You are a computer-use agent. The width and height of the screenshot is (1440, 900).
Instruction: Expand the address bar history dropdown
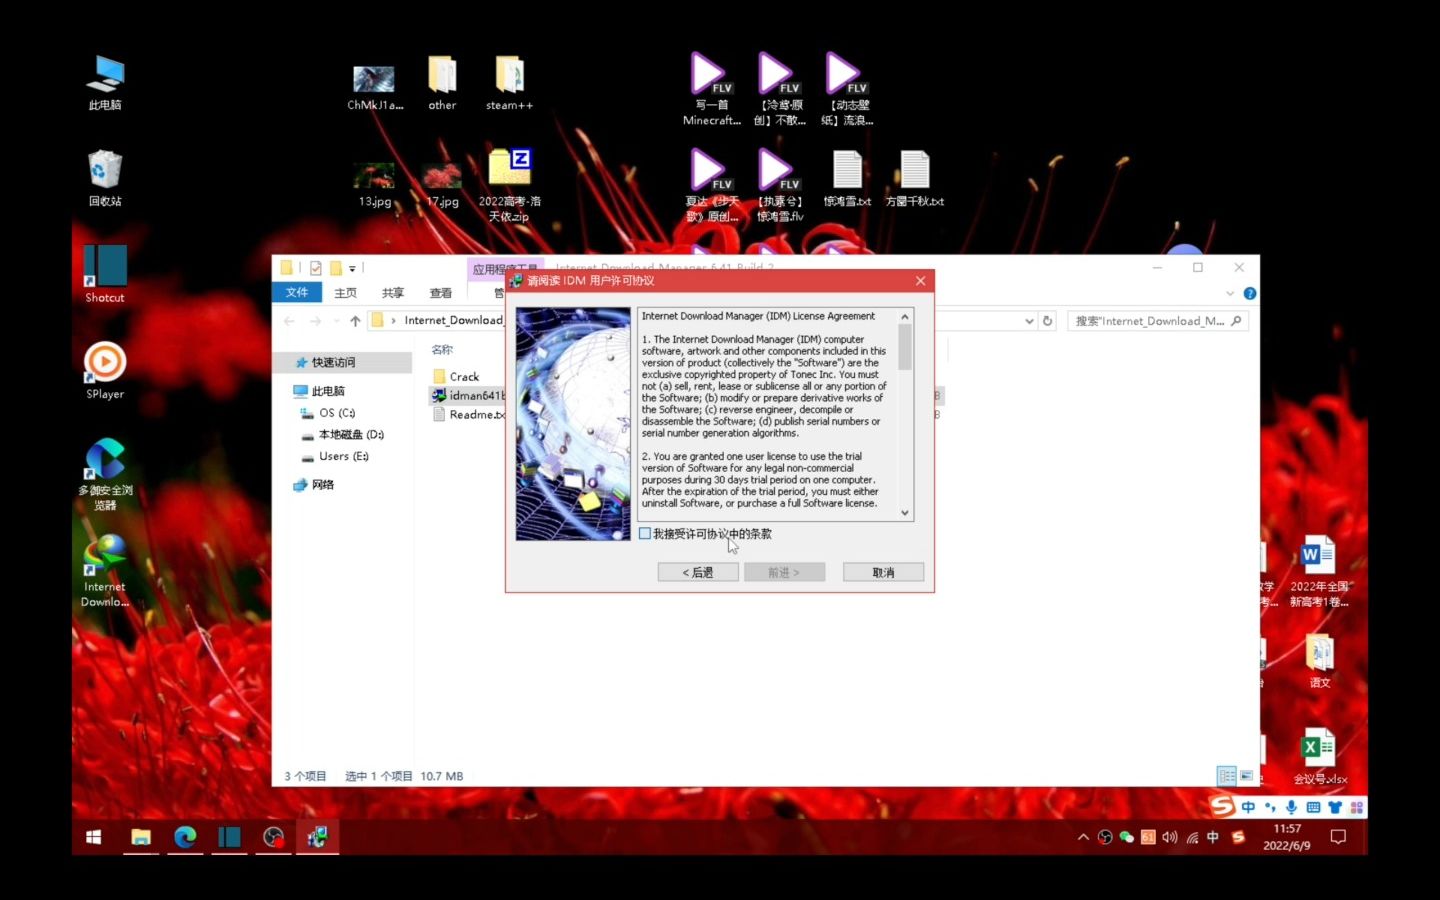click(x=1029, y=321)
